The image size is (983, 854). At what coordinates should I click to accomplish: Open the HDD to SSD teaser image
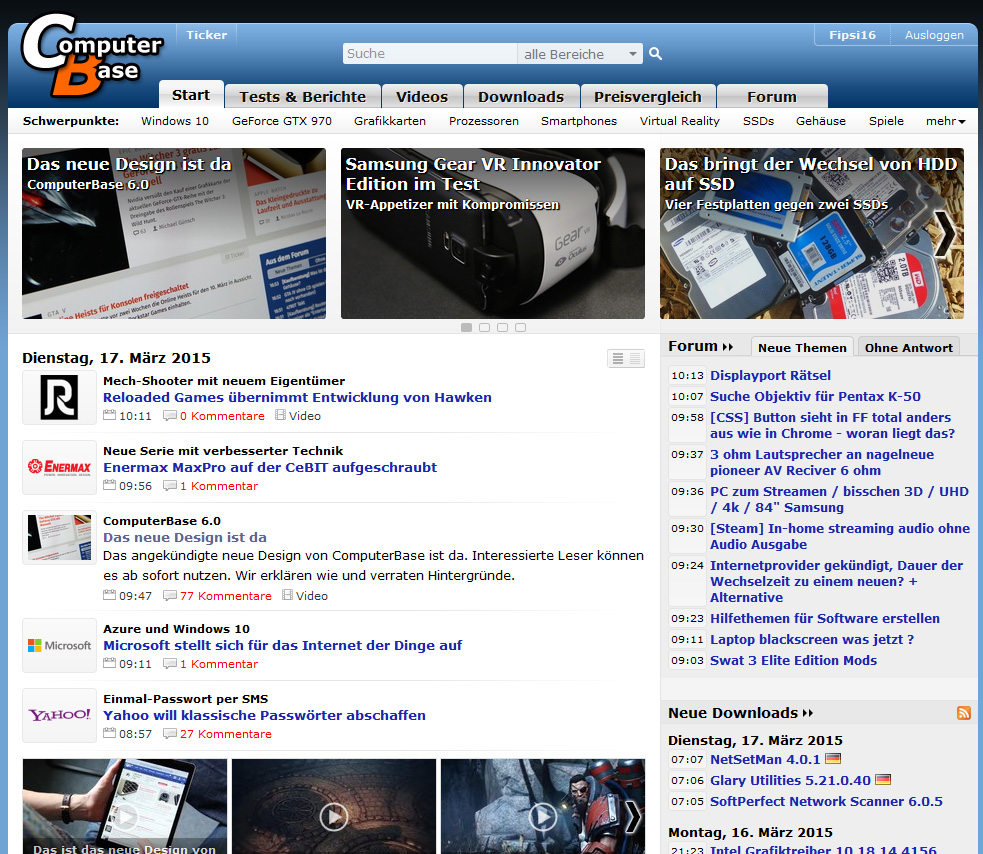click(x=812, y=233)
